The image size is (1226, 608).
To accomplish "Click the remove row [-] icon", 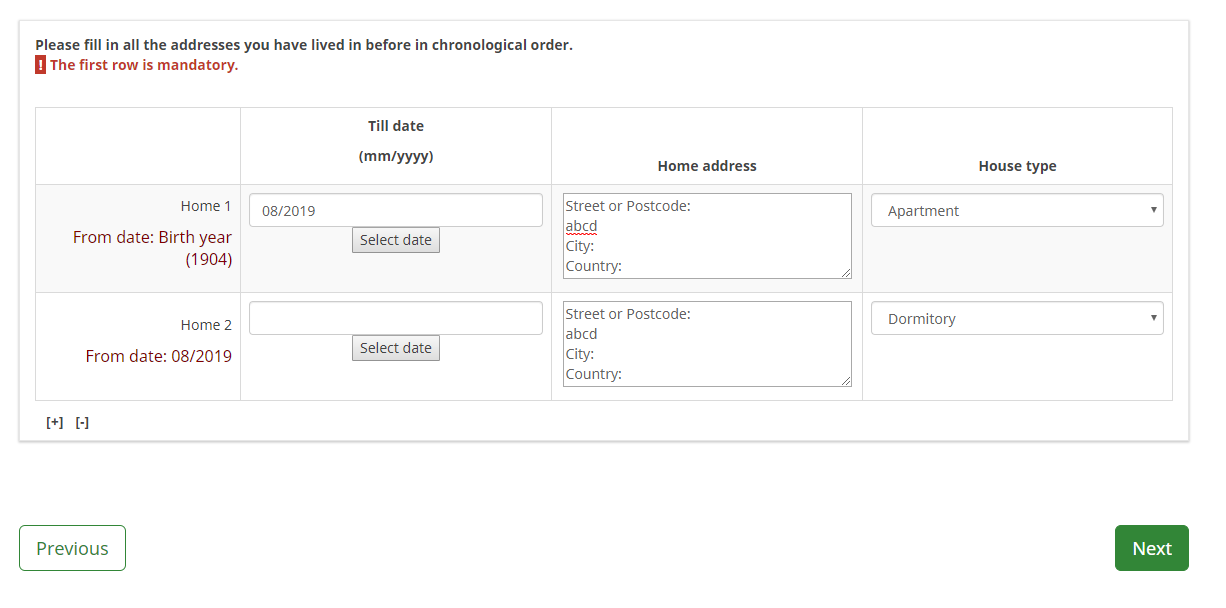I will pyautogui.click(x=82, y=422).
